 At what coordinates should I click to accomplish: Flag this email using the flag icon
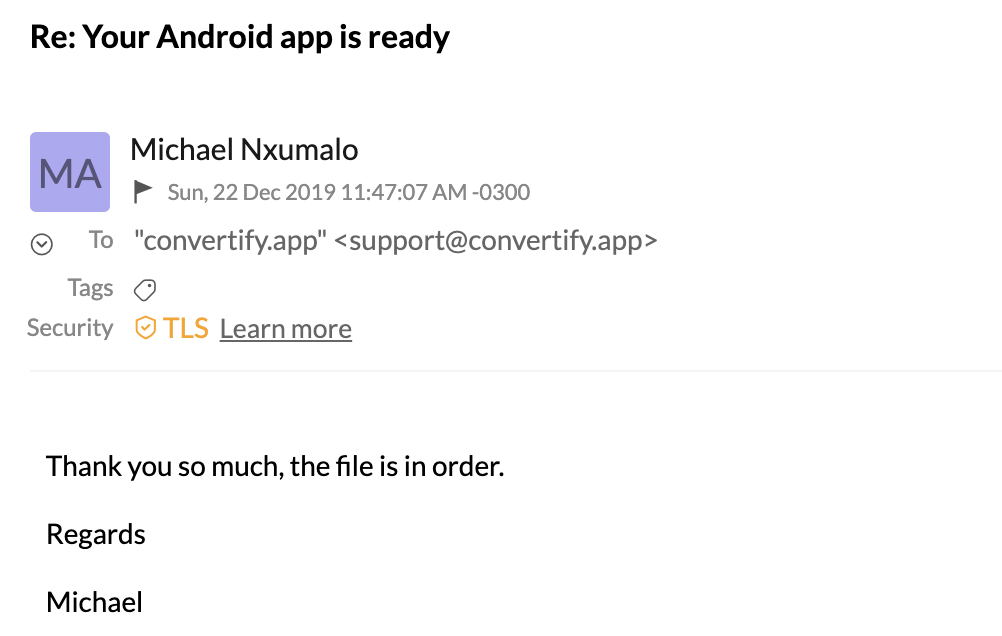point(143,192)
